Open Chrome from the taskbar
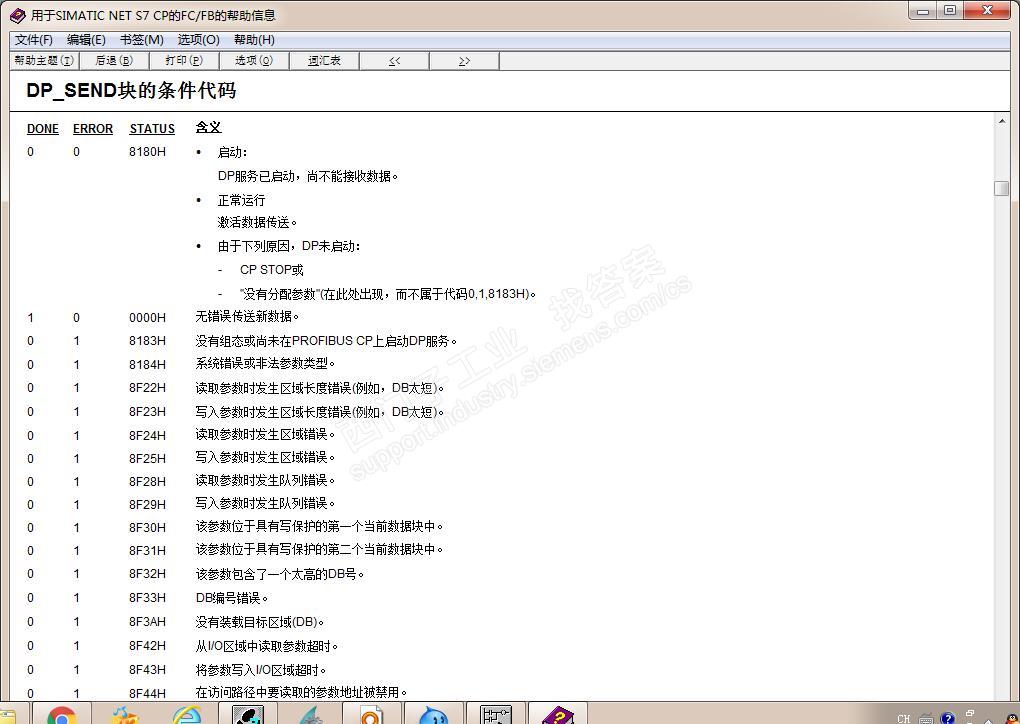The height and width of the screenshot is (724, 1020). pos(62,714)
